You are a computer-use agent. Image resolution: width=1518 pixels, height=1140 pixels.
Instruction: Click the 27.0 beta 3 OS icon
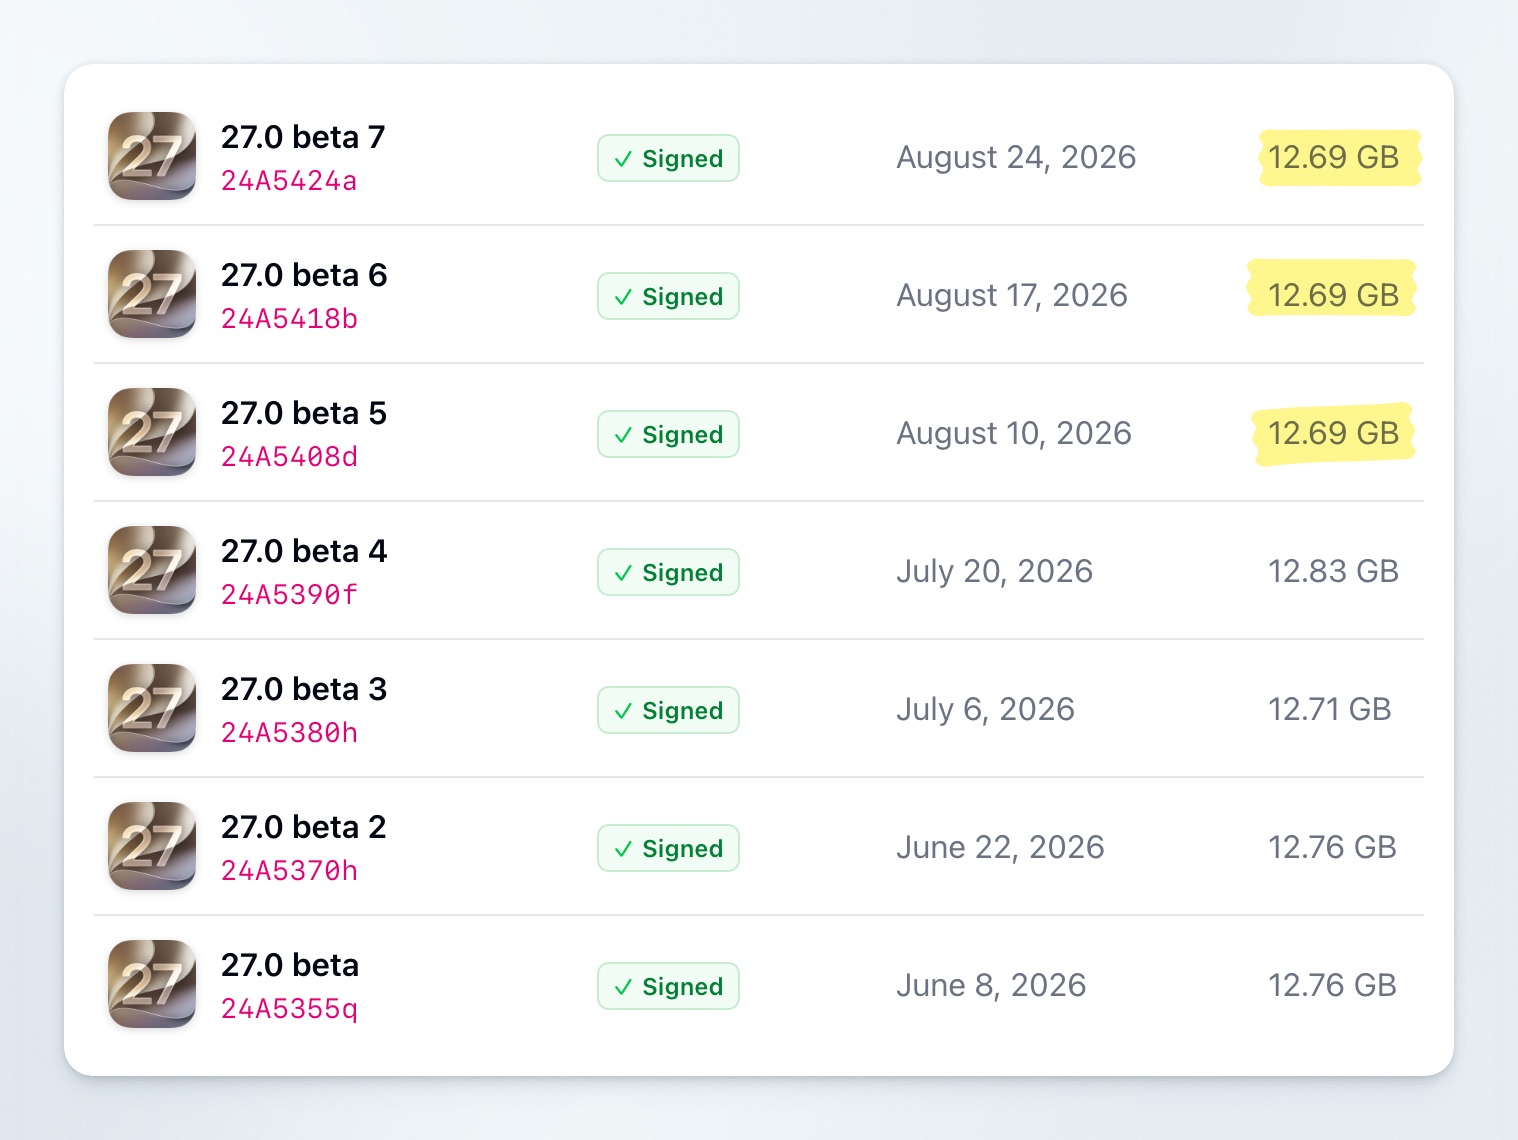pos(152,708)
